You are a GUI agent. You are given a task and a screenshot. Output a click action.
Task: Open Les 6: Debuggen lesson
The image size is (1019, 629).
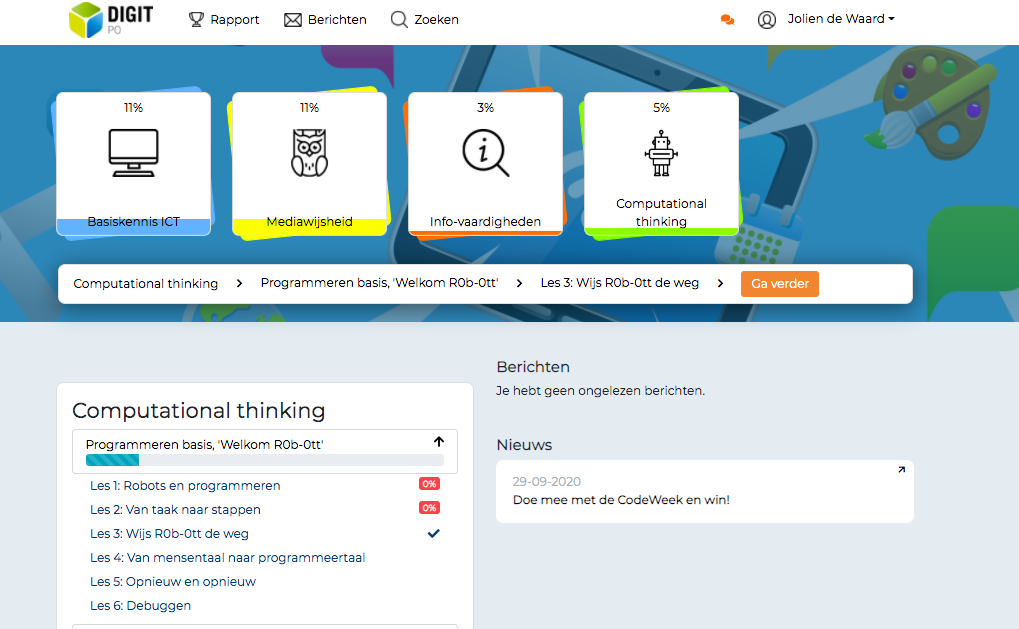tap(140, 606)
